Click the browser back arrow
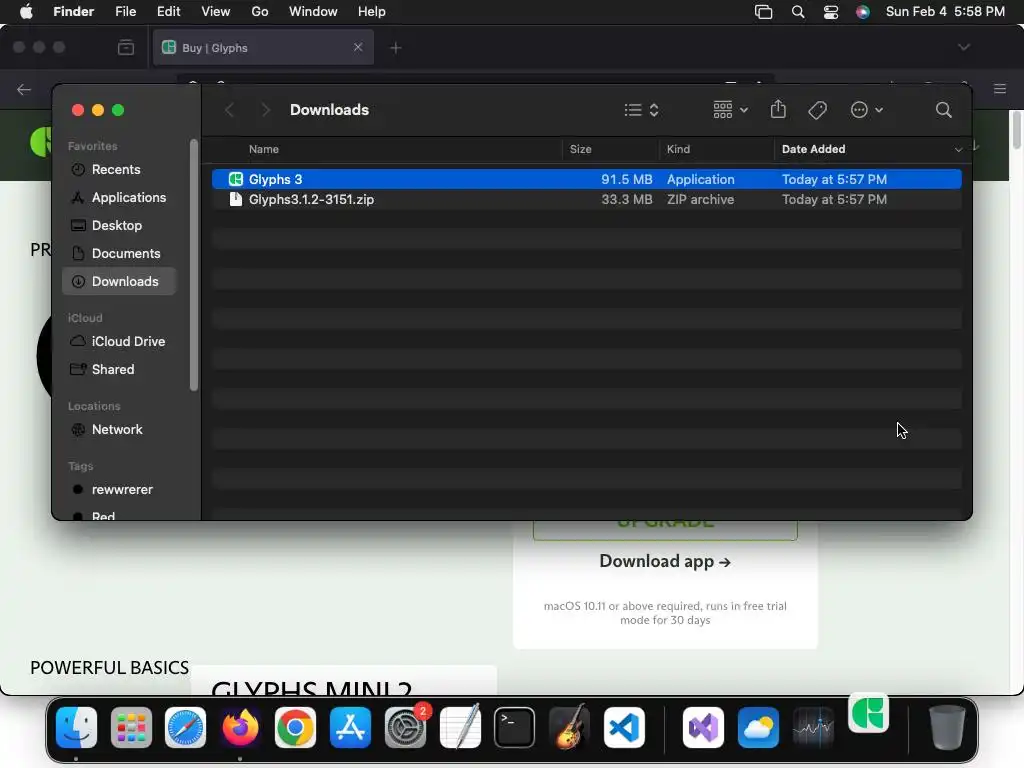This screenshot has width=1024, height=768. coord(24,89)
